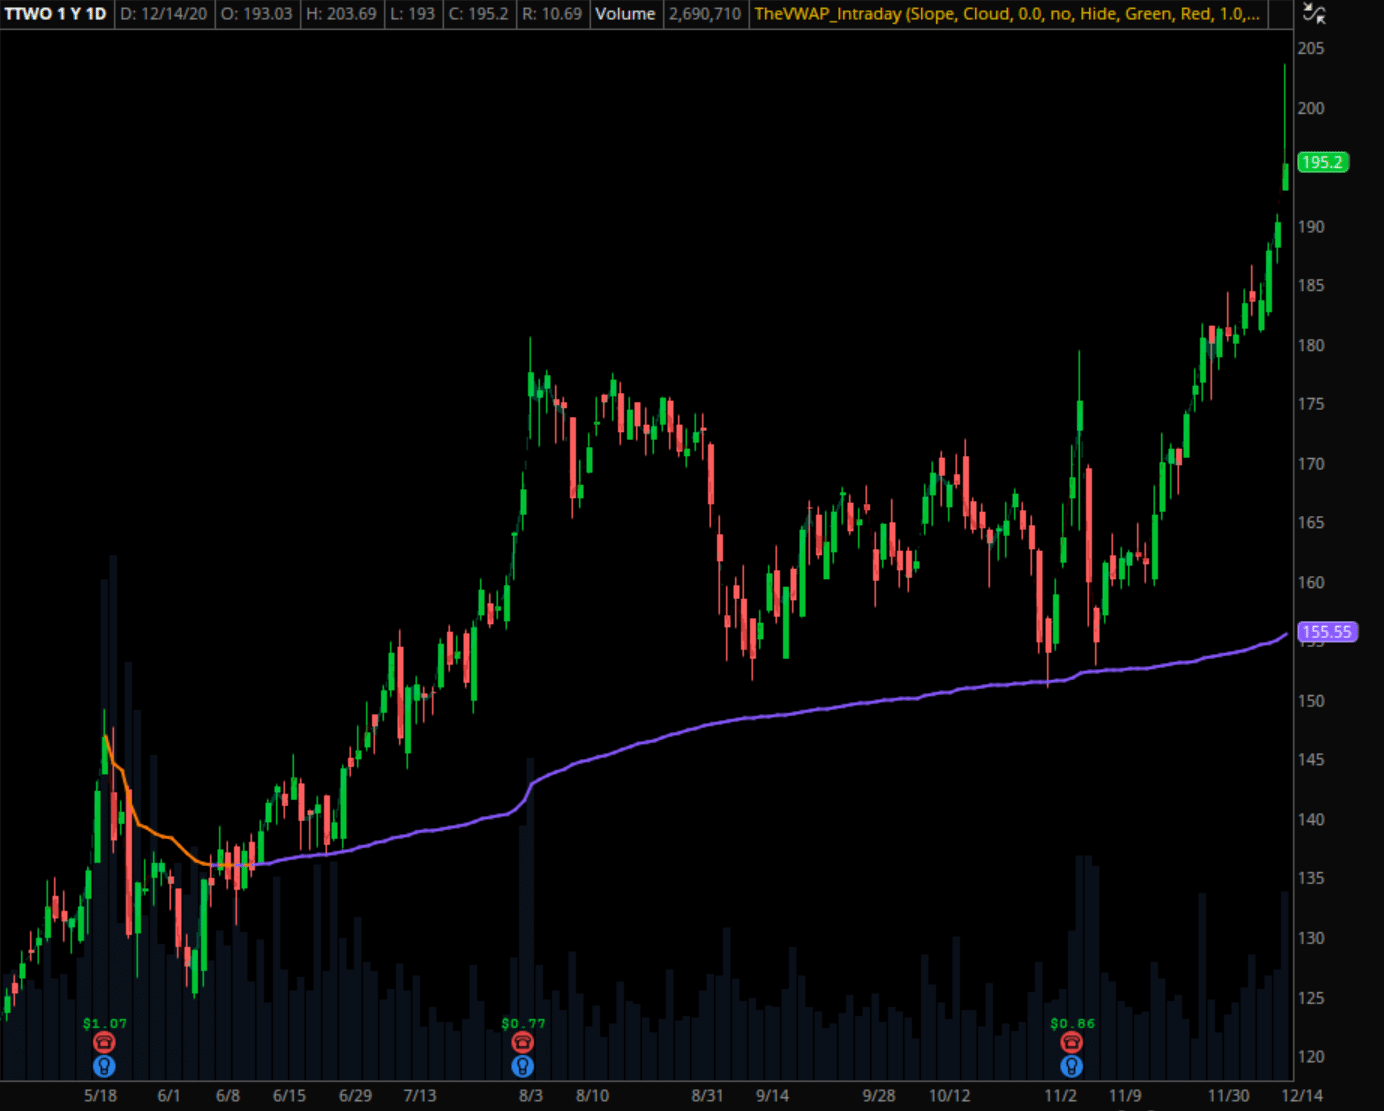This screenshot has height=1111, width=1384.
Task: Click the 8/10 date on time axis
Action: coord(592,1095)
